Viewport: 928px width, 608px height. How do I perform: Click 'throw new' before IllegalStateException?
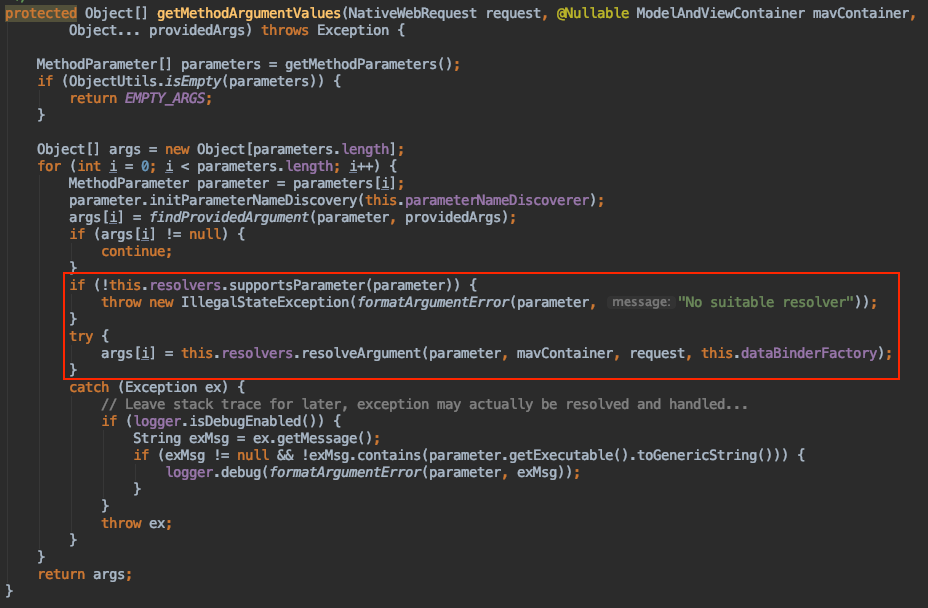tap(137, 302)
